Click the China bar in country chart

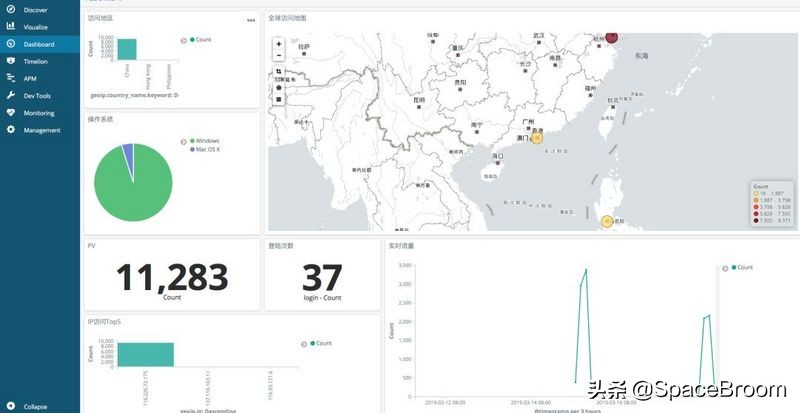click(127, 49)
